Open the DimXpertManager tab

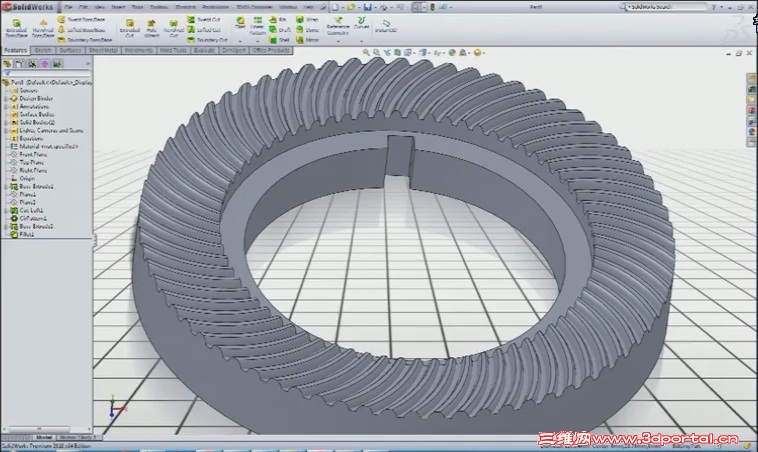45,64
